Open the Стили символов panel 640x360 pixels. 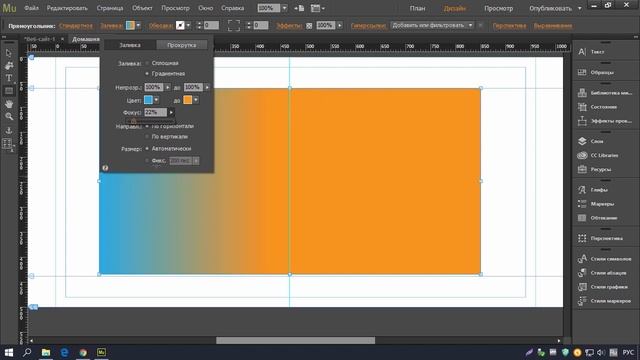click(582, 259)
